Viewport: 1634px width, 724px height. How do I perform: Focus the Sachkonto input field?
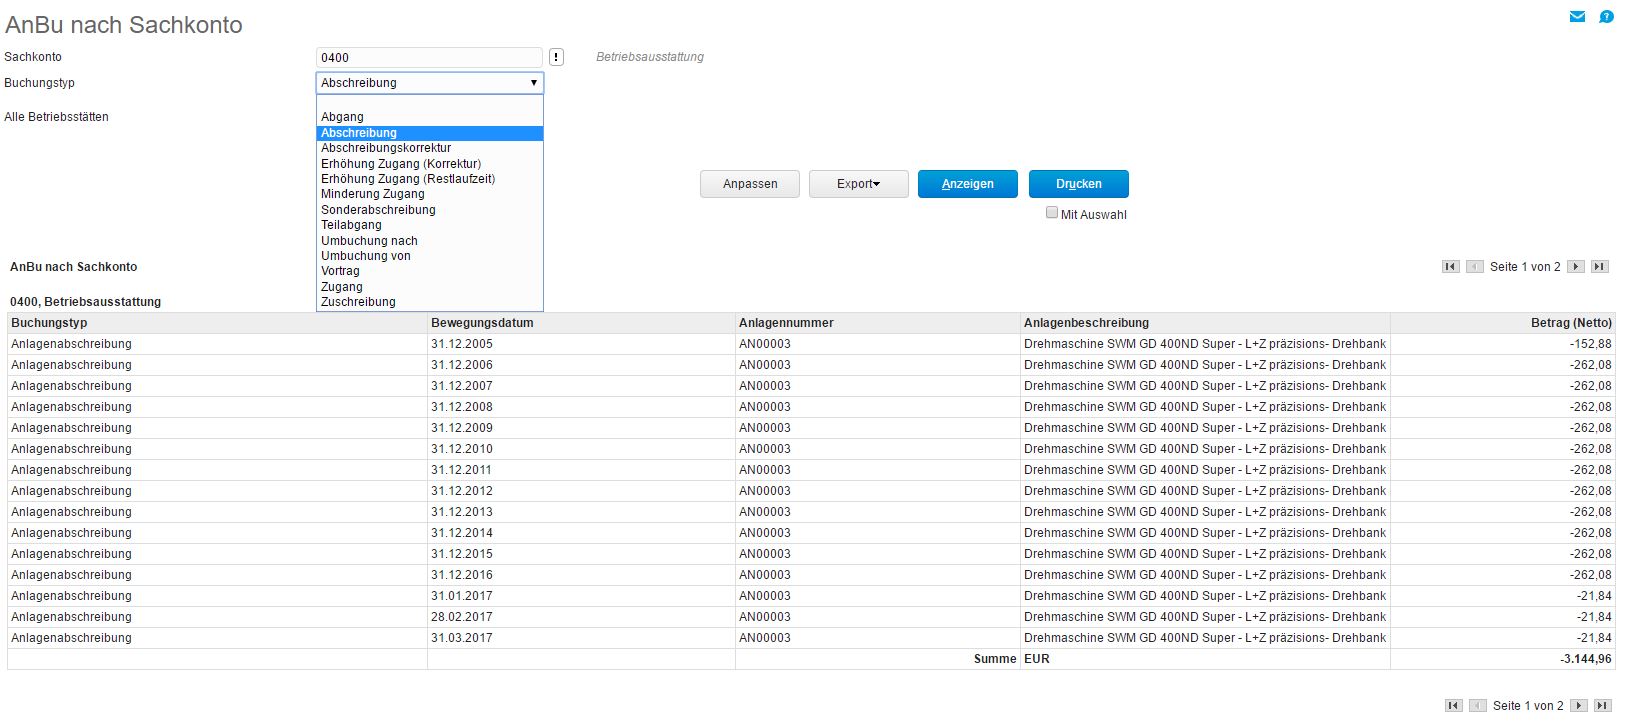[x=429, y=58]
